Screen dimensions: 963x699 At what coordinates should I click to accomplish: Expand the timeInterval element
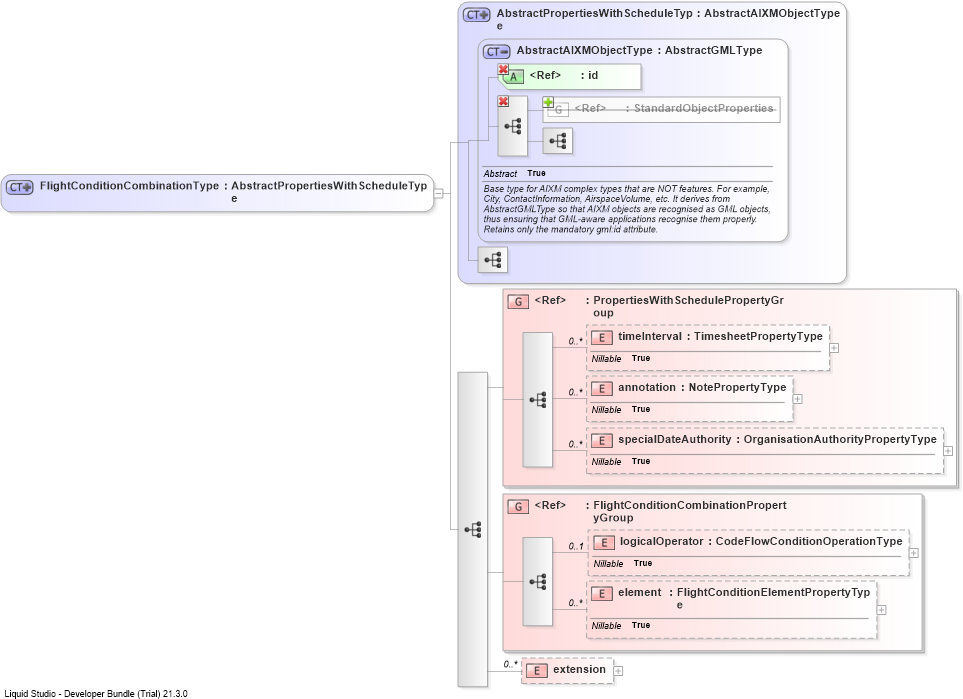[834, 348]
